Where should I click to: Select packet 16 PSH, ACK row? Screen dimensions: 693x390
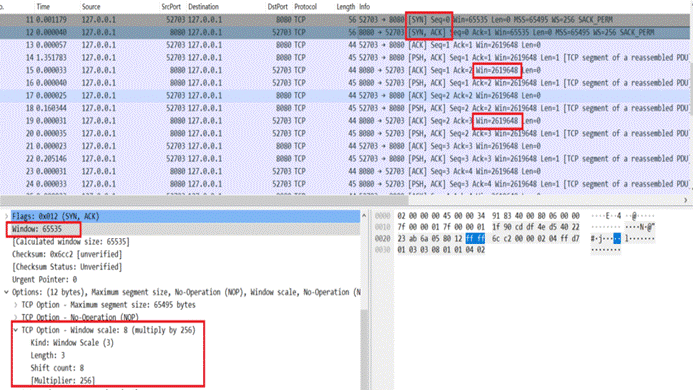click(345, 83)
